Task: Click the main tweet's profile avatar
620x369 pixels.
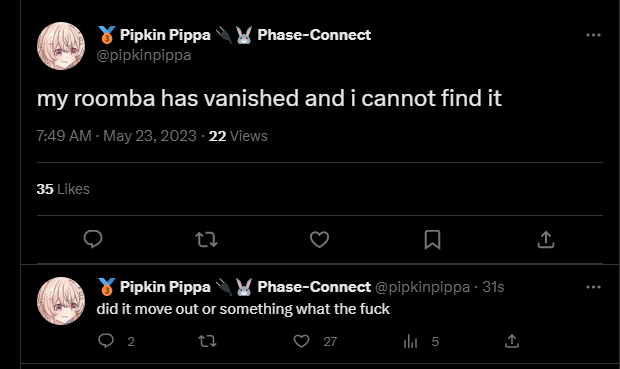Action: tap(61, 46)
